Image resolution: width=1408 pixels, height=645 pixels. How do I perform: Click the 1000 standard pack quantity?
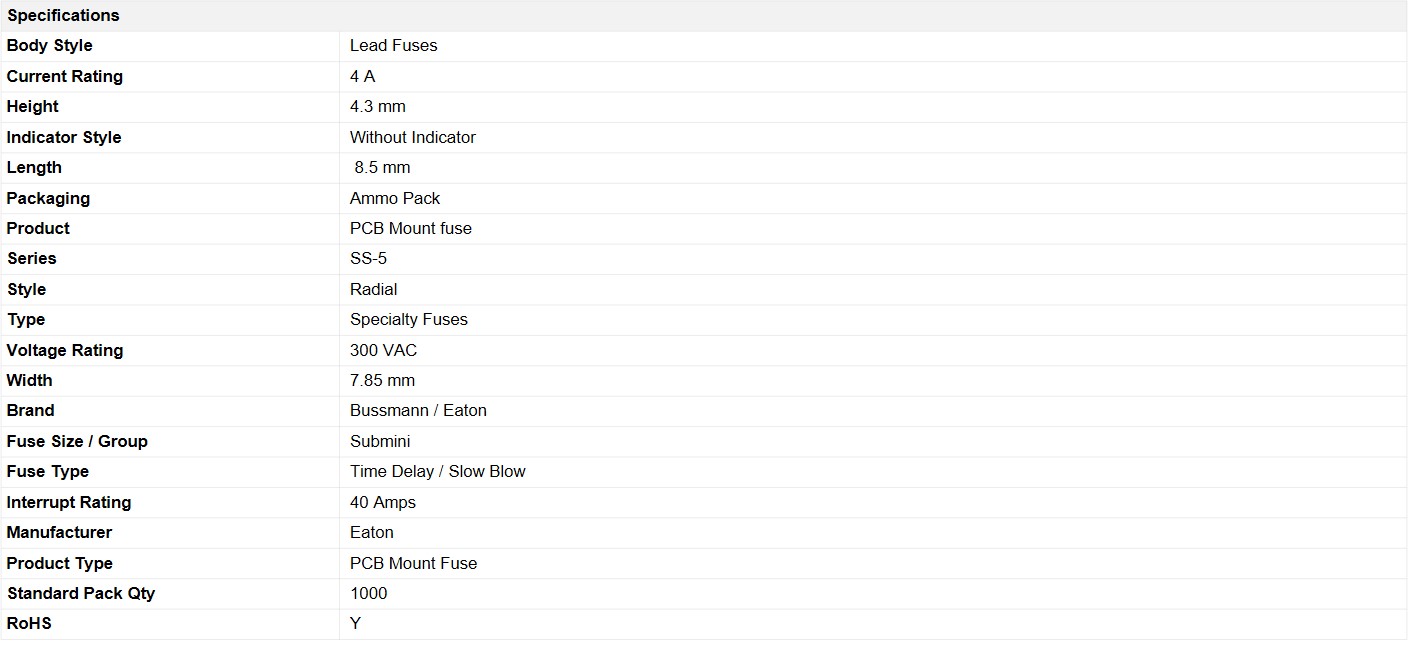[x=369, y=593]
